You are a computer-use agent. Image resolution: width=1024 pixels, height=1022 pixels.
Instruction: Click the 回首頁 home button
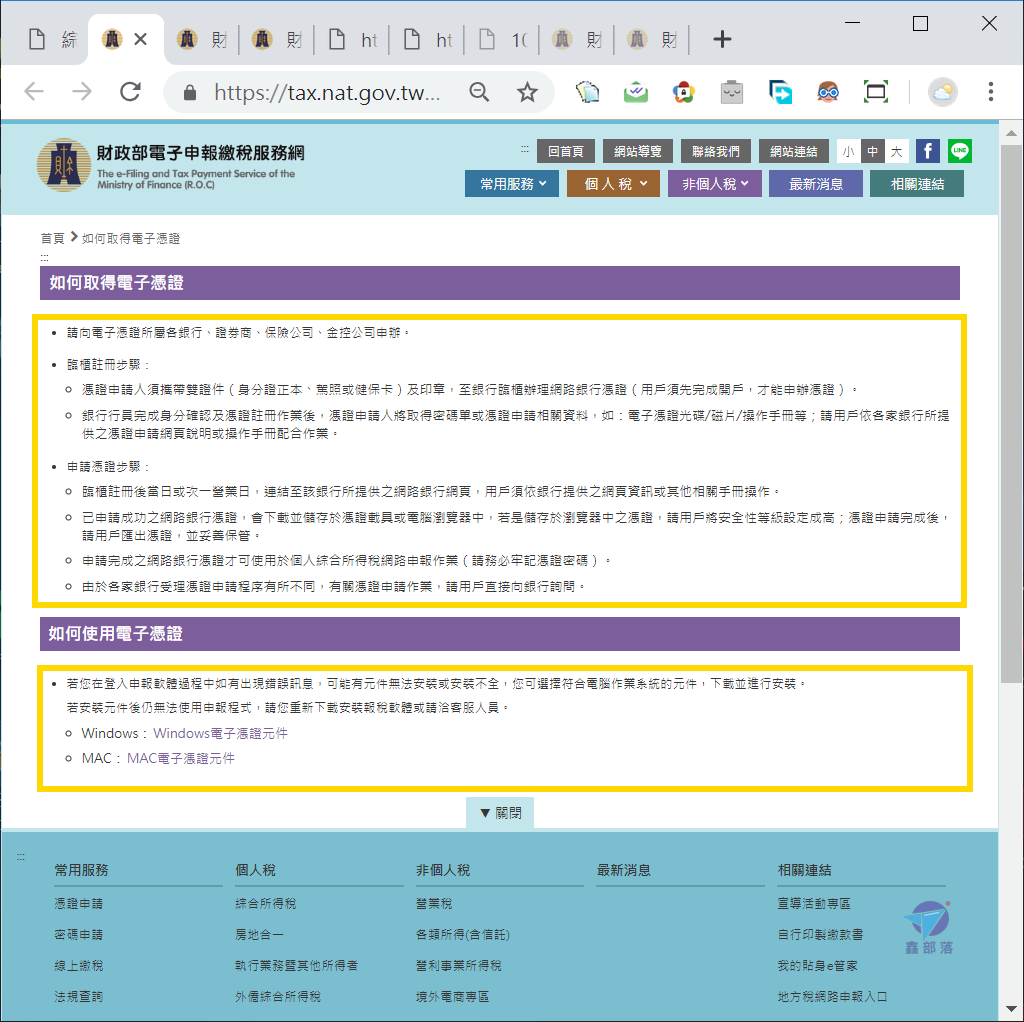pyautogui.click(x=566, y=150)
